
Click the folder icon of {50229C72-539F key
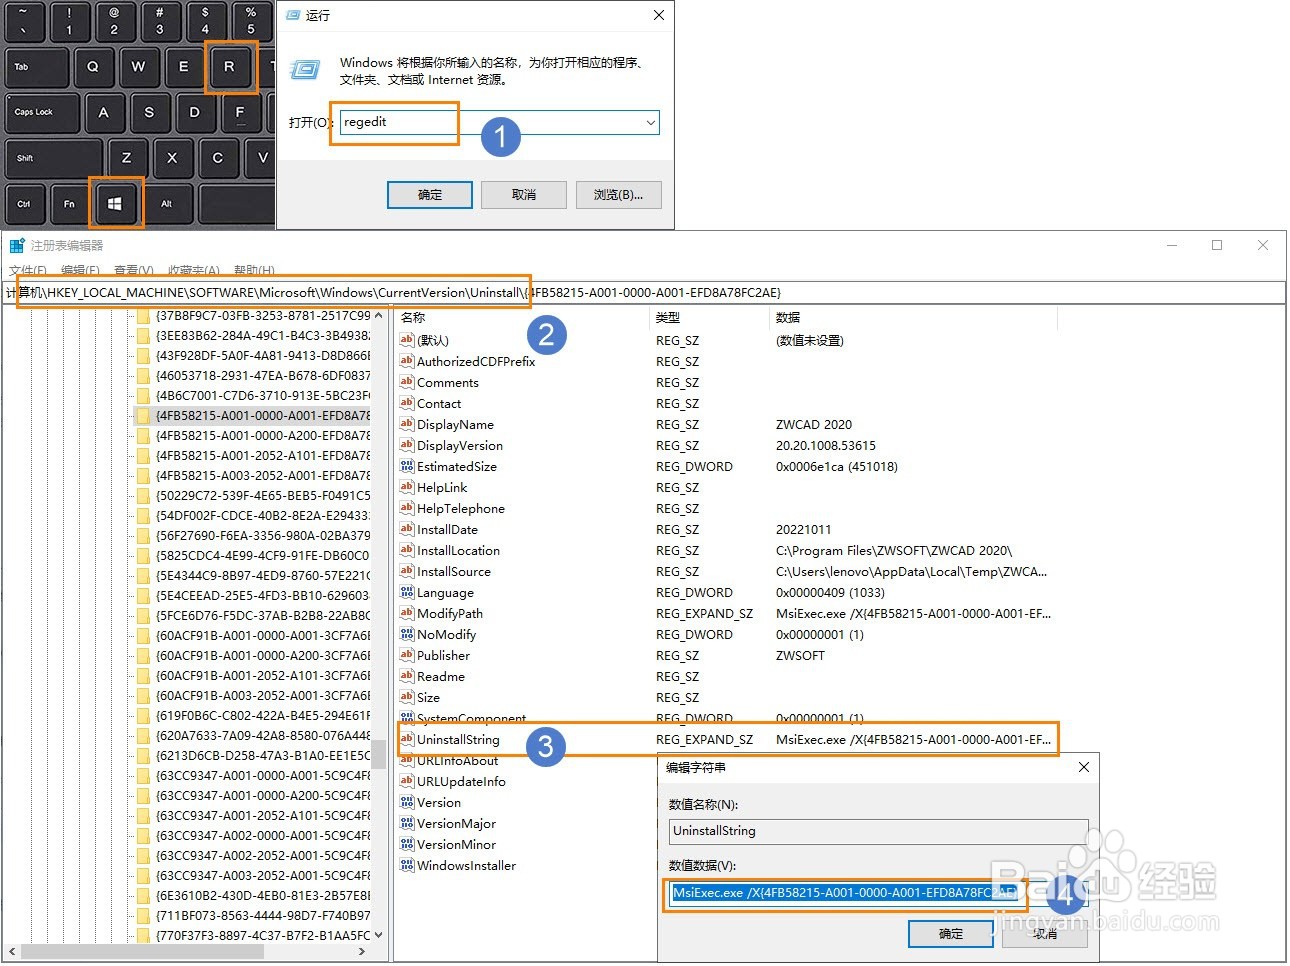click(143, 495)
